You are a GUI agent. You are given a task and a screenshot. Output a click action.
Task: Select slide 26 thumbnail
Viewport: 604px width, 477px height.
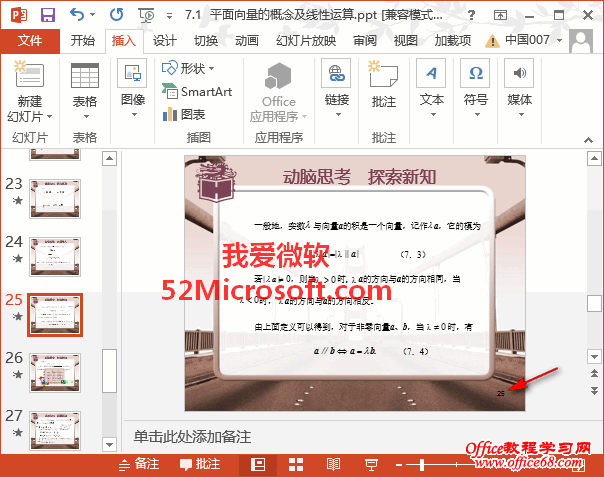(55, 373)
